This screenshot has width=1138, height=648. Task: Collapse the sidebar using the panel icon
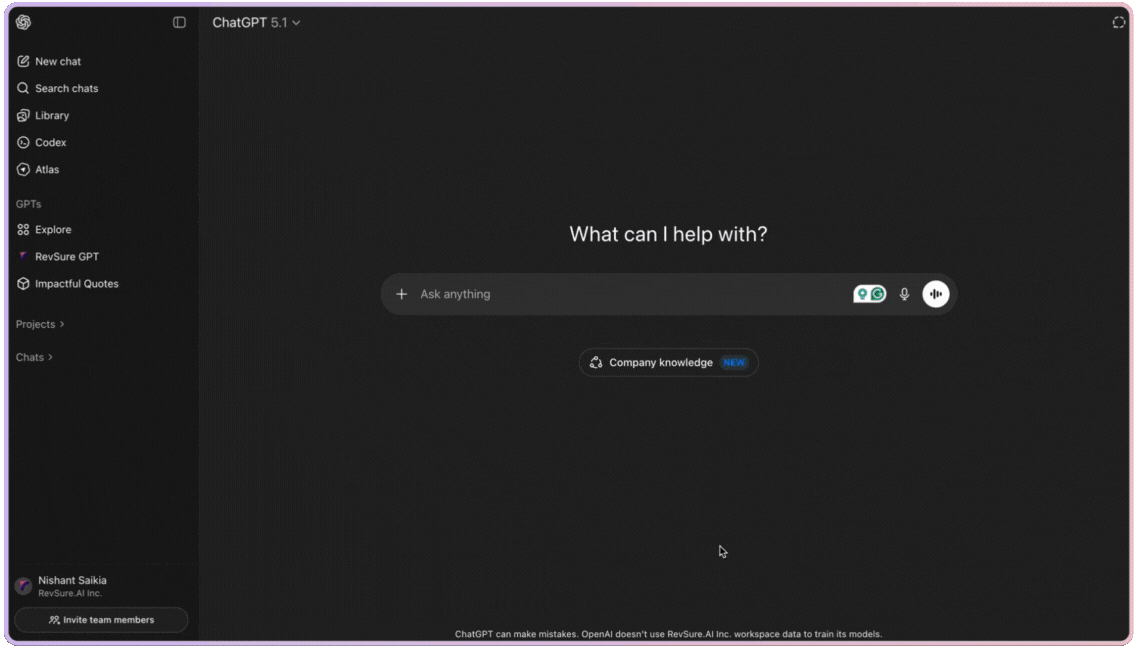[179, 22]
